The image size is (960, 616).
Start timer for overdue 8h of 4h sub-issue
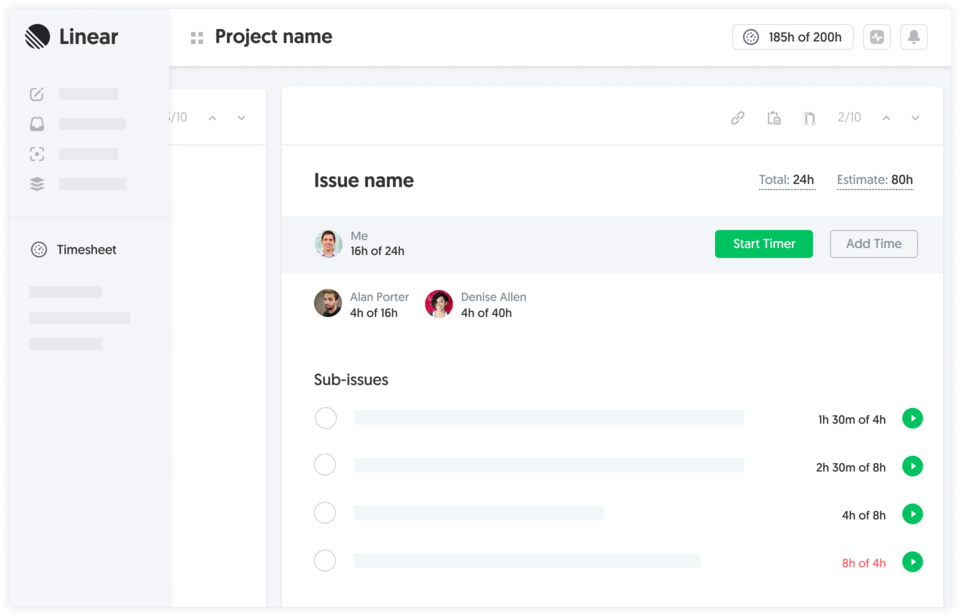pyautogui.click(x=912, y=562)
